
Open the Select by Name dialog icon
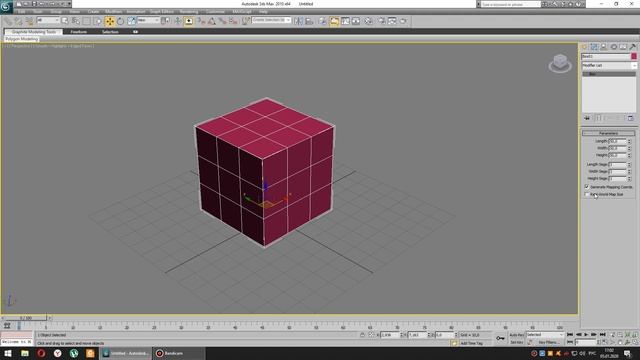[76, 21]
